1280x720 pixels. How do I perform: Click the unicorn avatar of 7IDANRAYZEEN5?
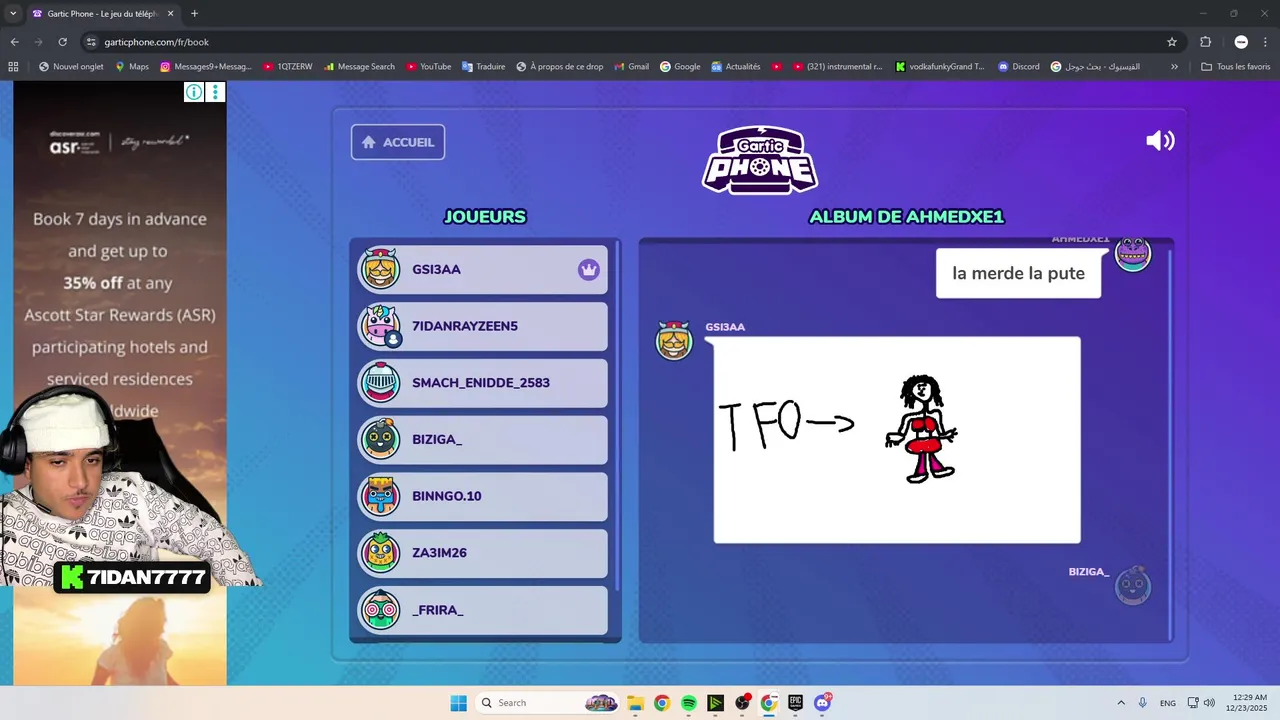[380, 326]
